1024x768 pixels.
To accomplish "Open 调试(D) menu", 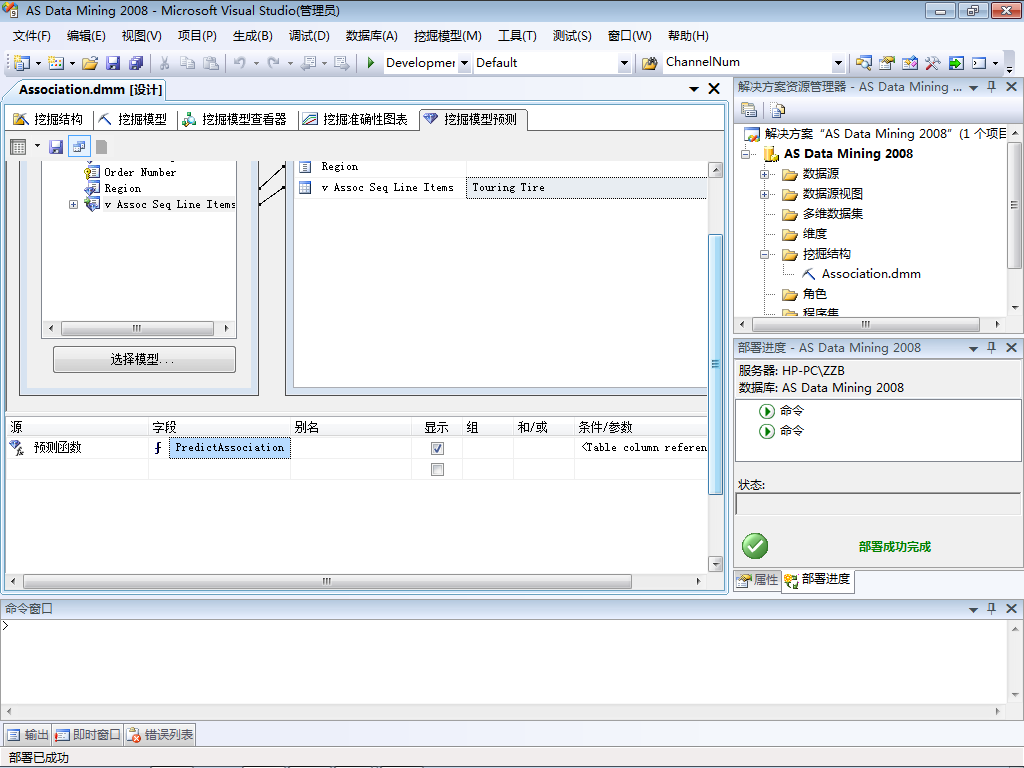I will (309, 36).
